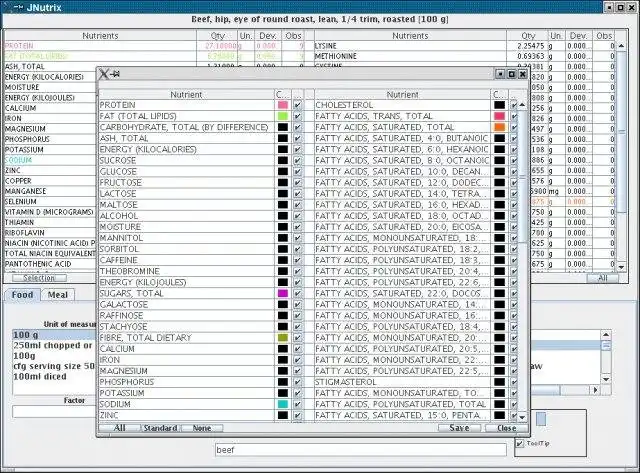Click the RIBOFLAVIN row in main window

coord(50,233)
